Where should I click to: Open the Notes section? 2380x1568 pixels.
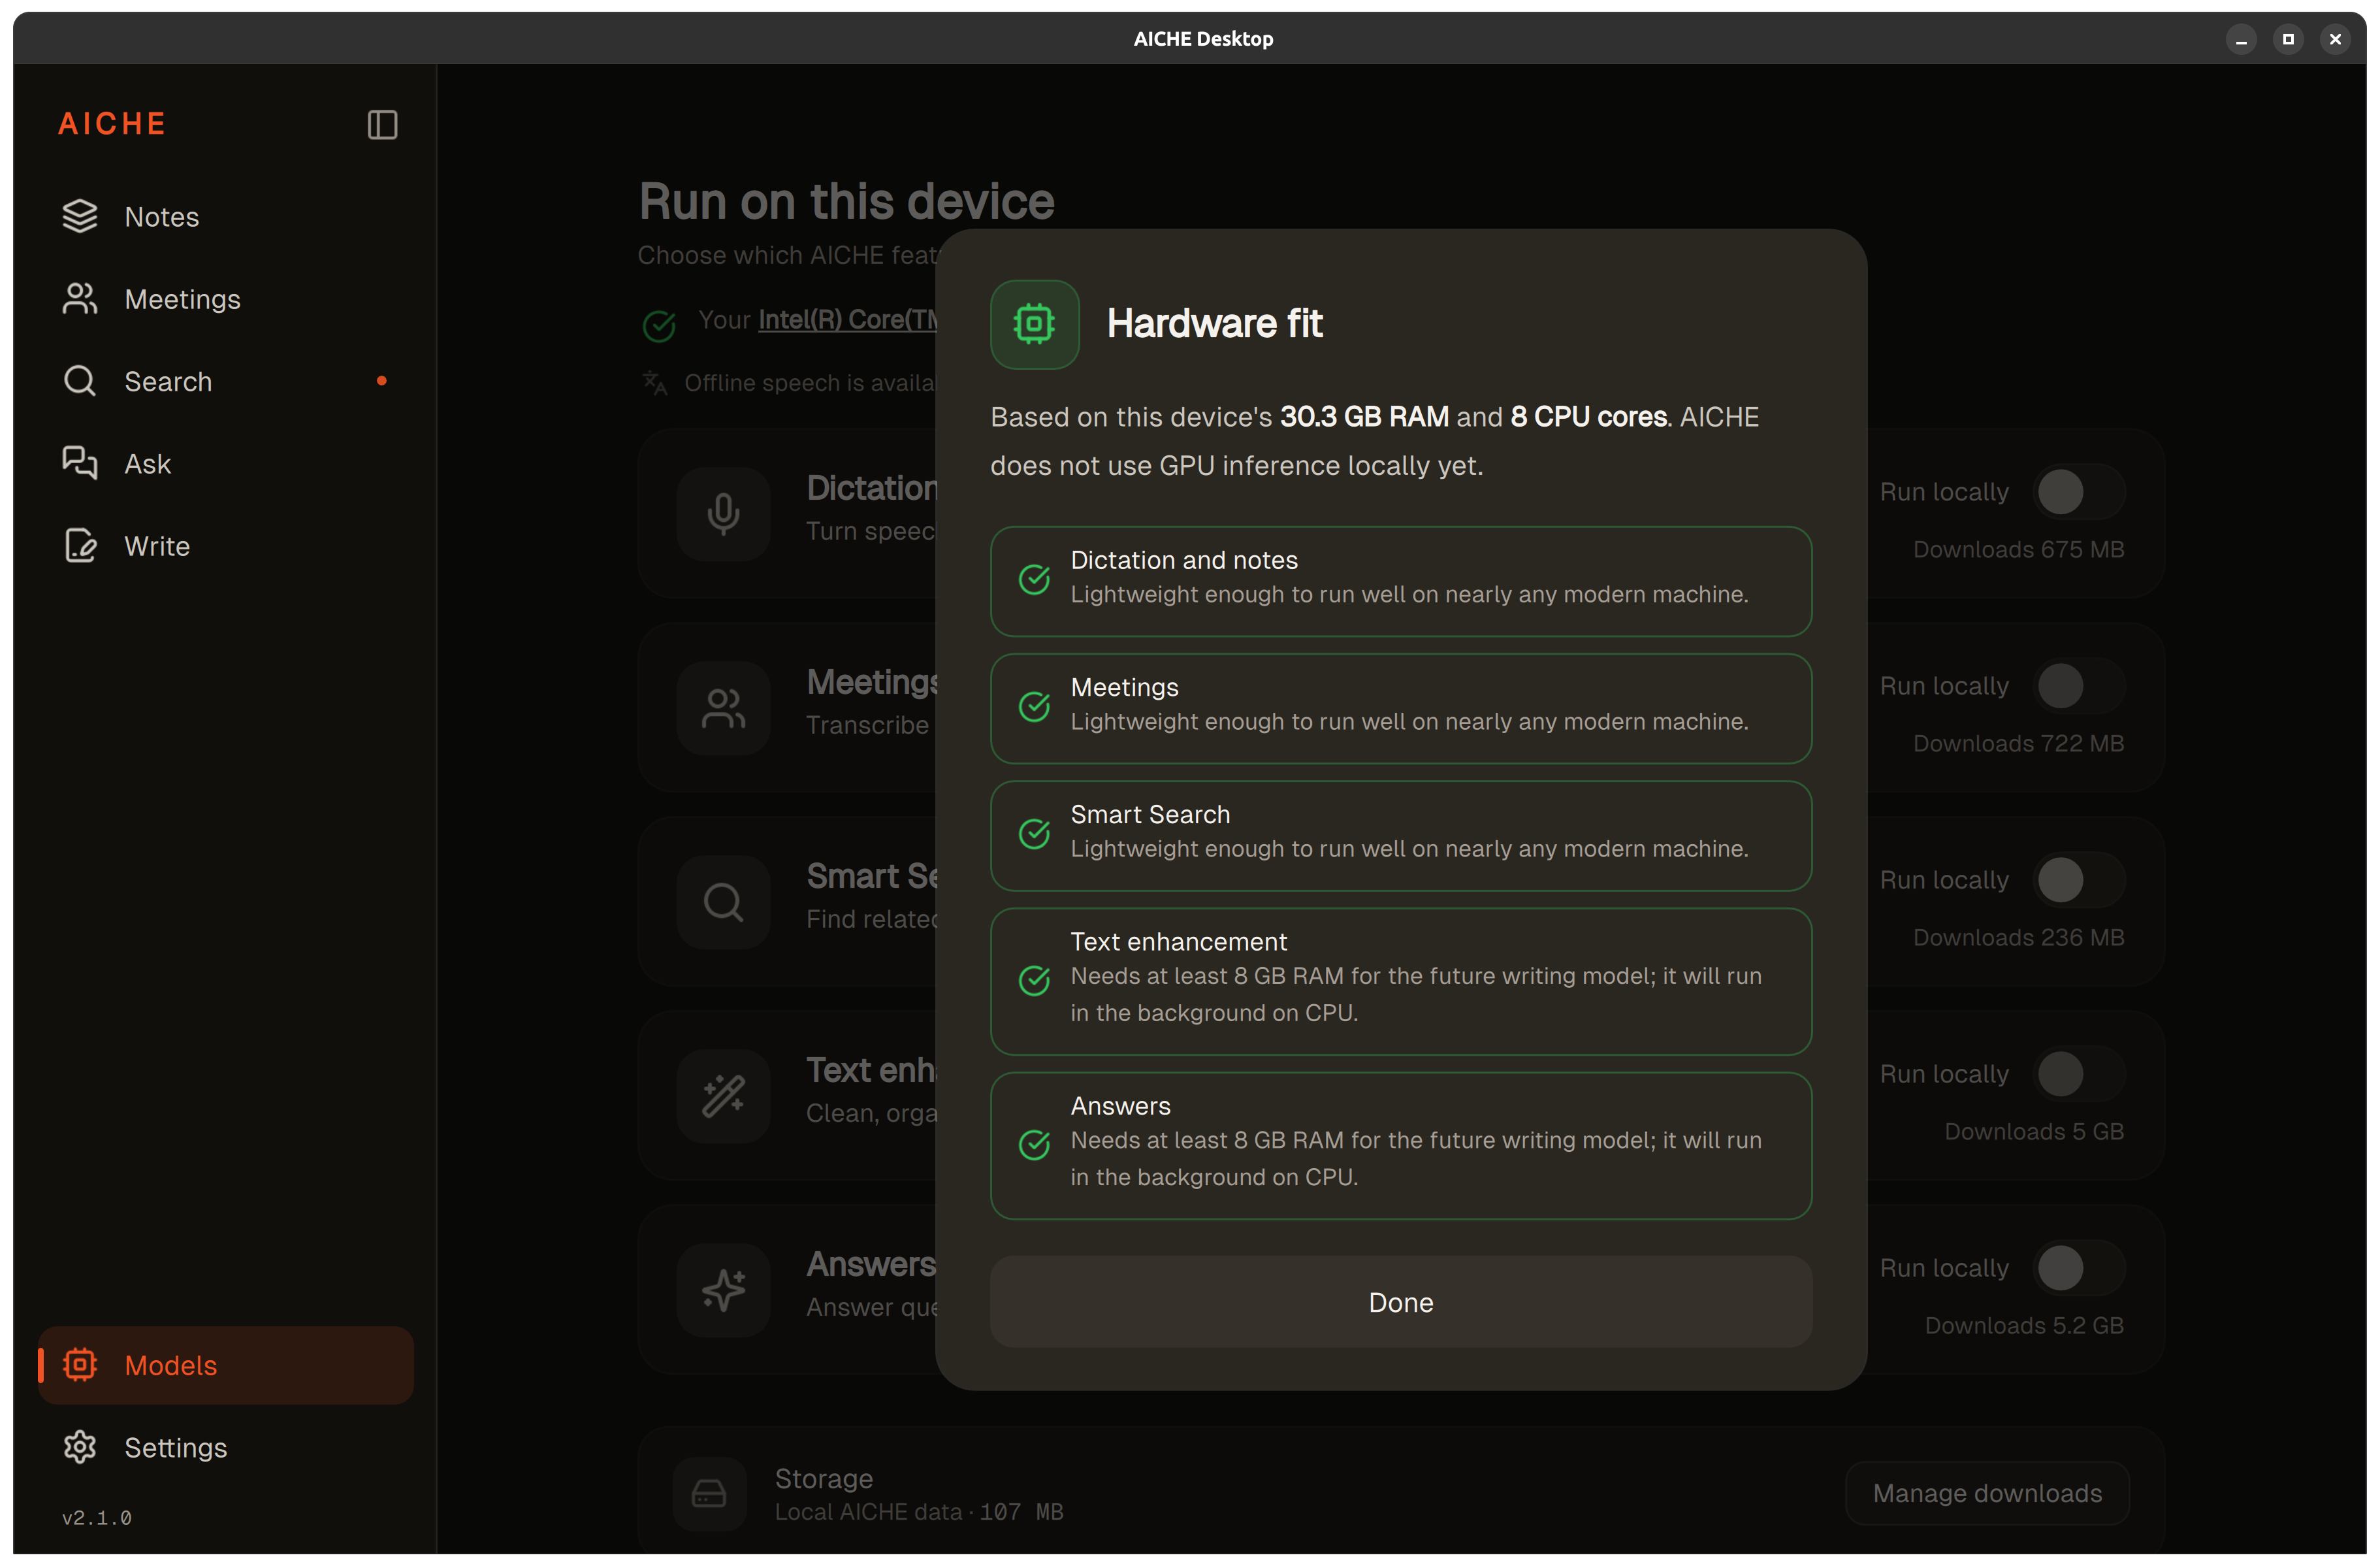[226, 217]
